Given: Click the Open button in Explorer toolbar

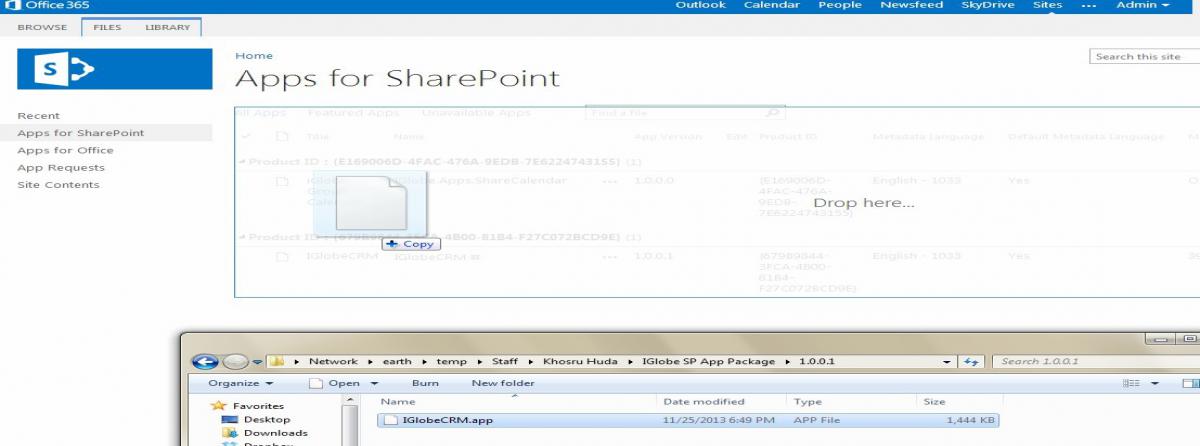Looking at the screenshot, I should tap(335, 383).
